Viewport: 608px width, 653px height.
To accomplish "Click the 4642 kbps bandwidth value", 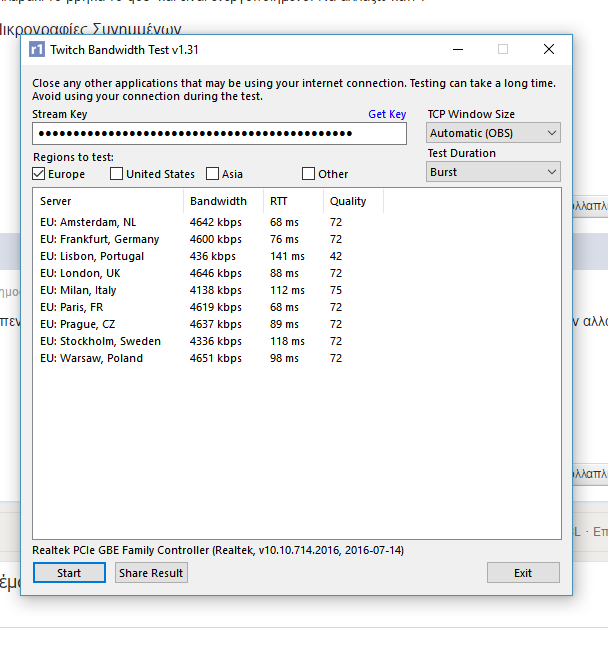I will pyautogui.click(x=216, y=222).
